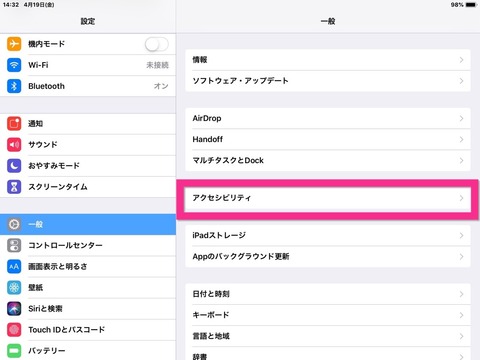The image size is (480, 360).
Task: Tap the Siriと検索 icon
Action: 14,308
